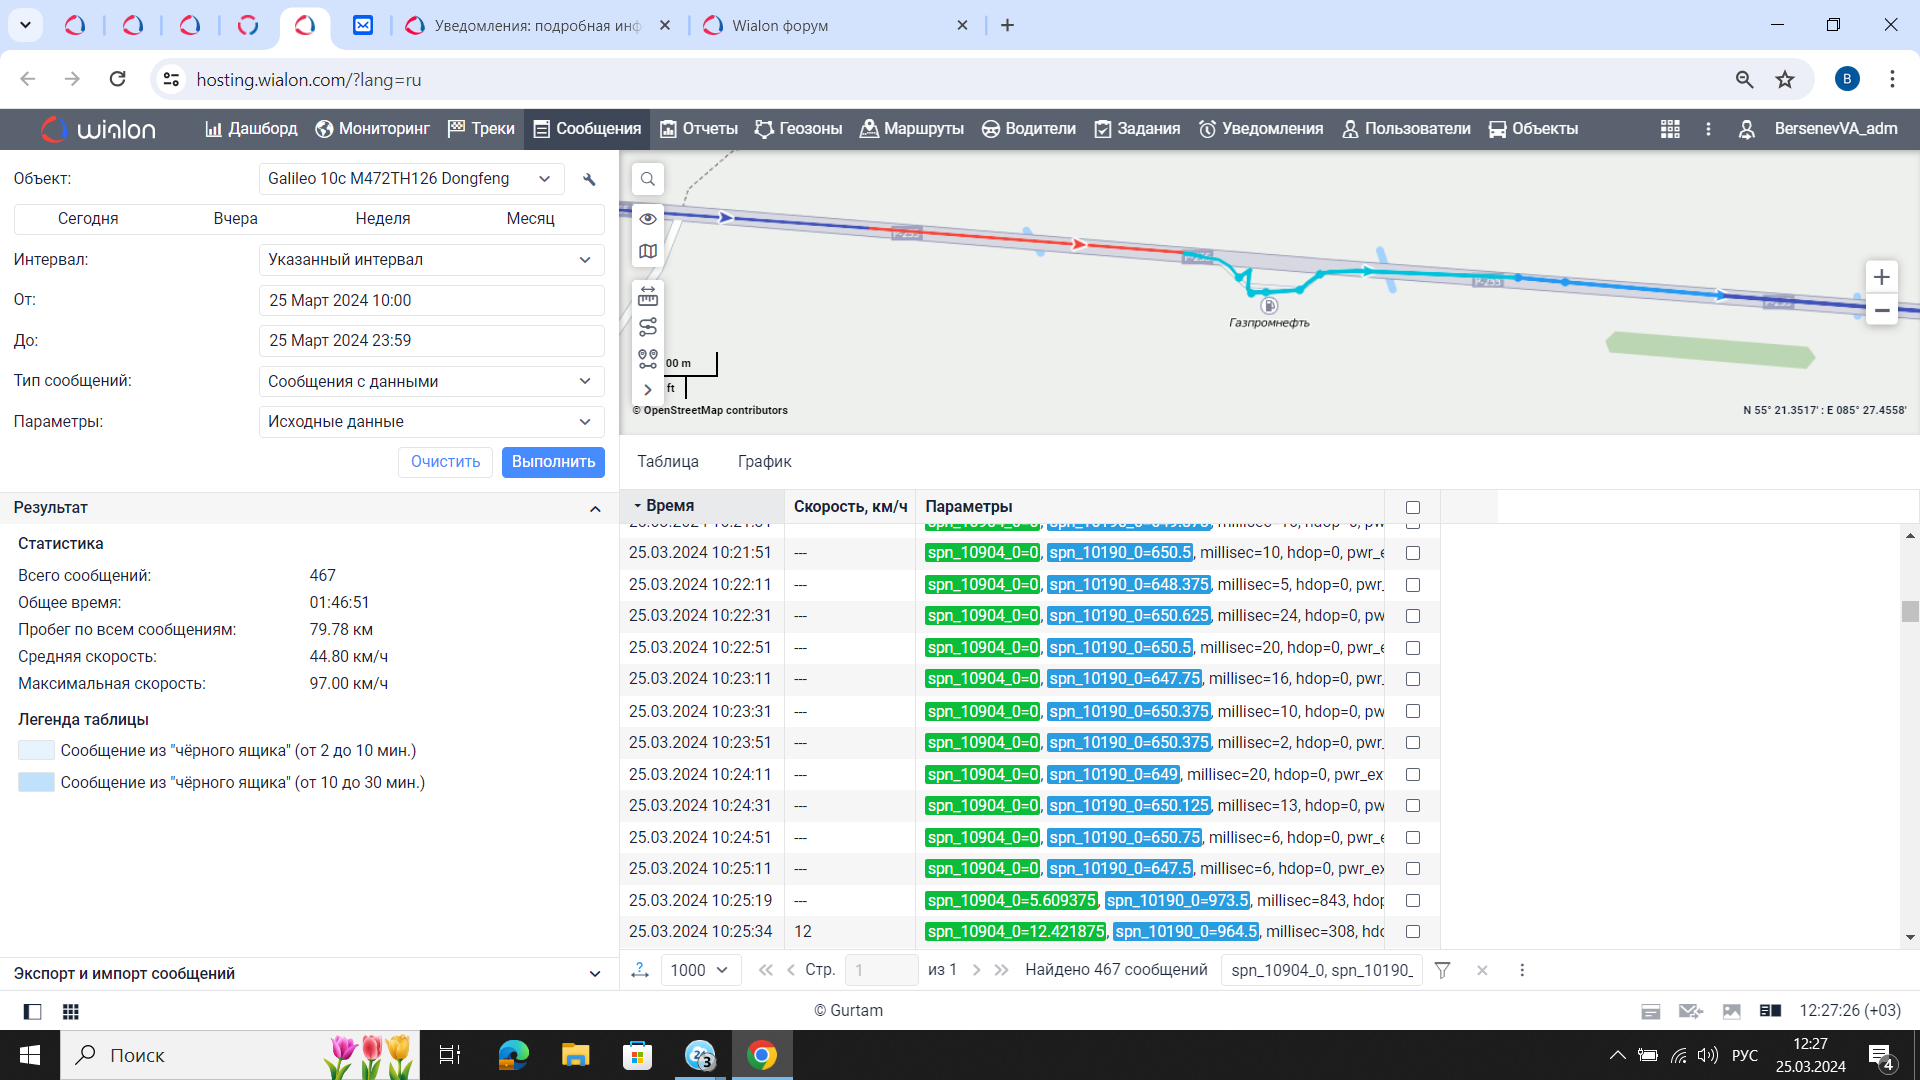Click the From date field 25 Март 10:00
Screen dimensions: 1920x1080
pos(431,300)
